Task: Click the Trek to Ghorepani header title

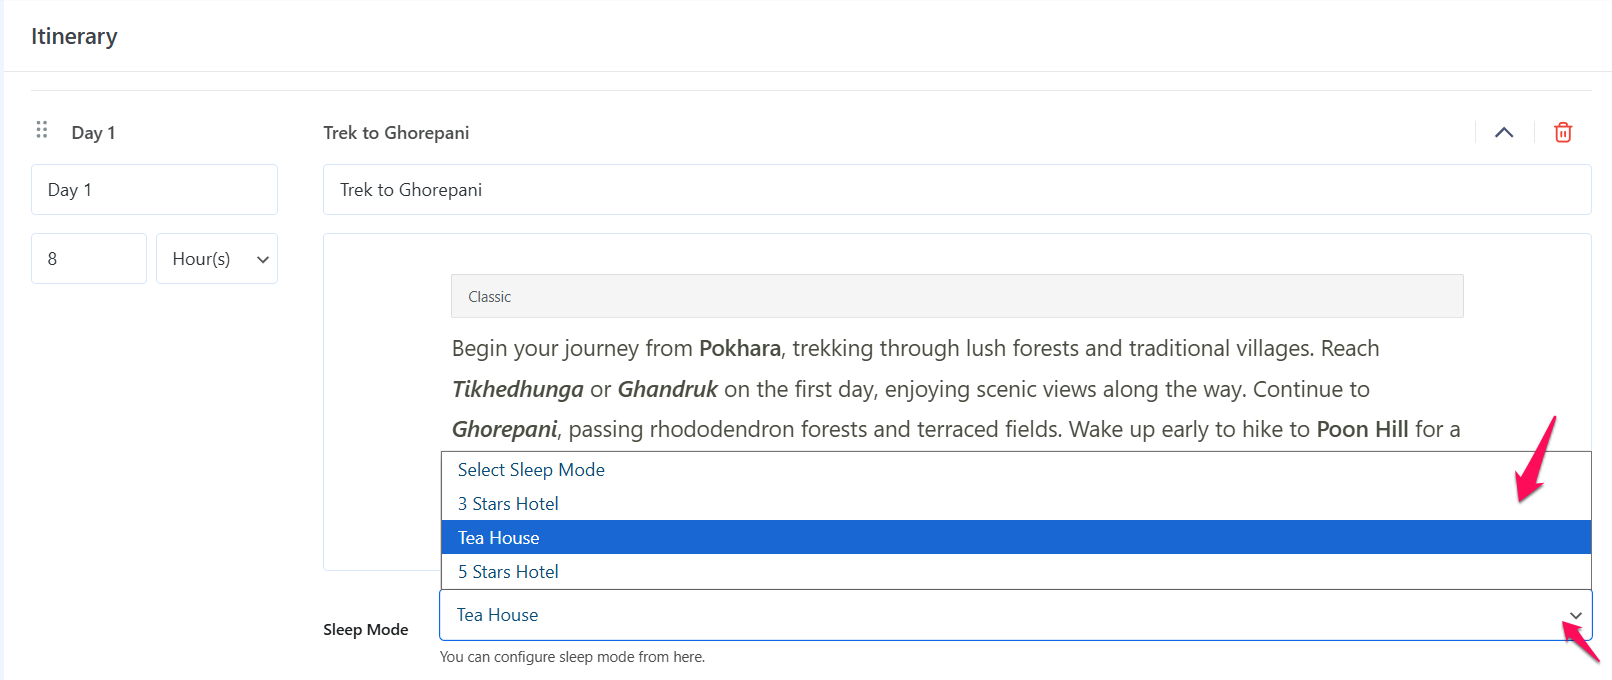Action: point(396,133)
